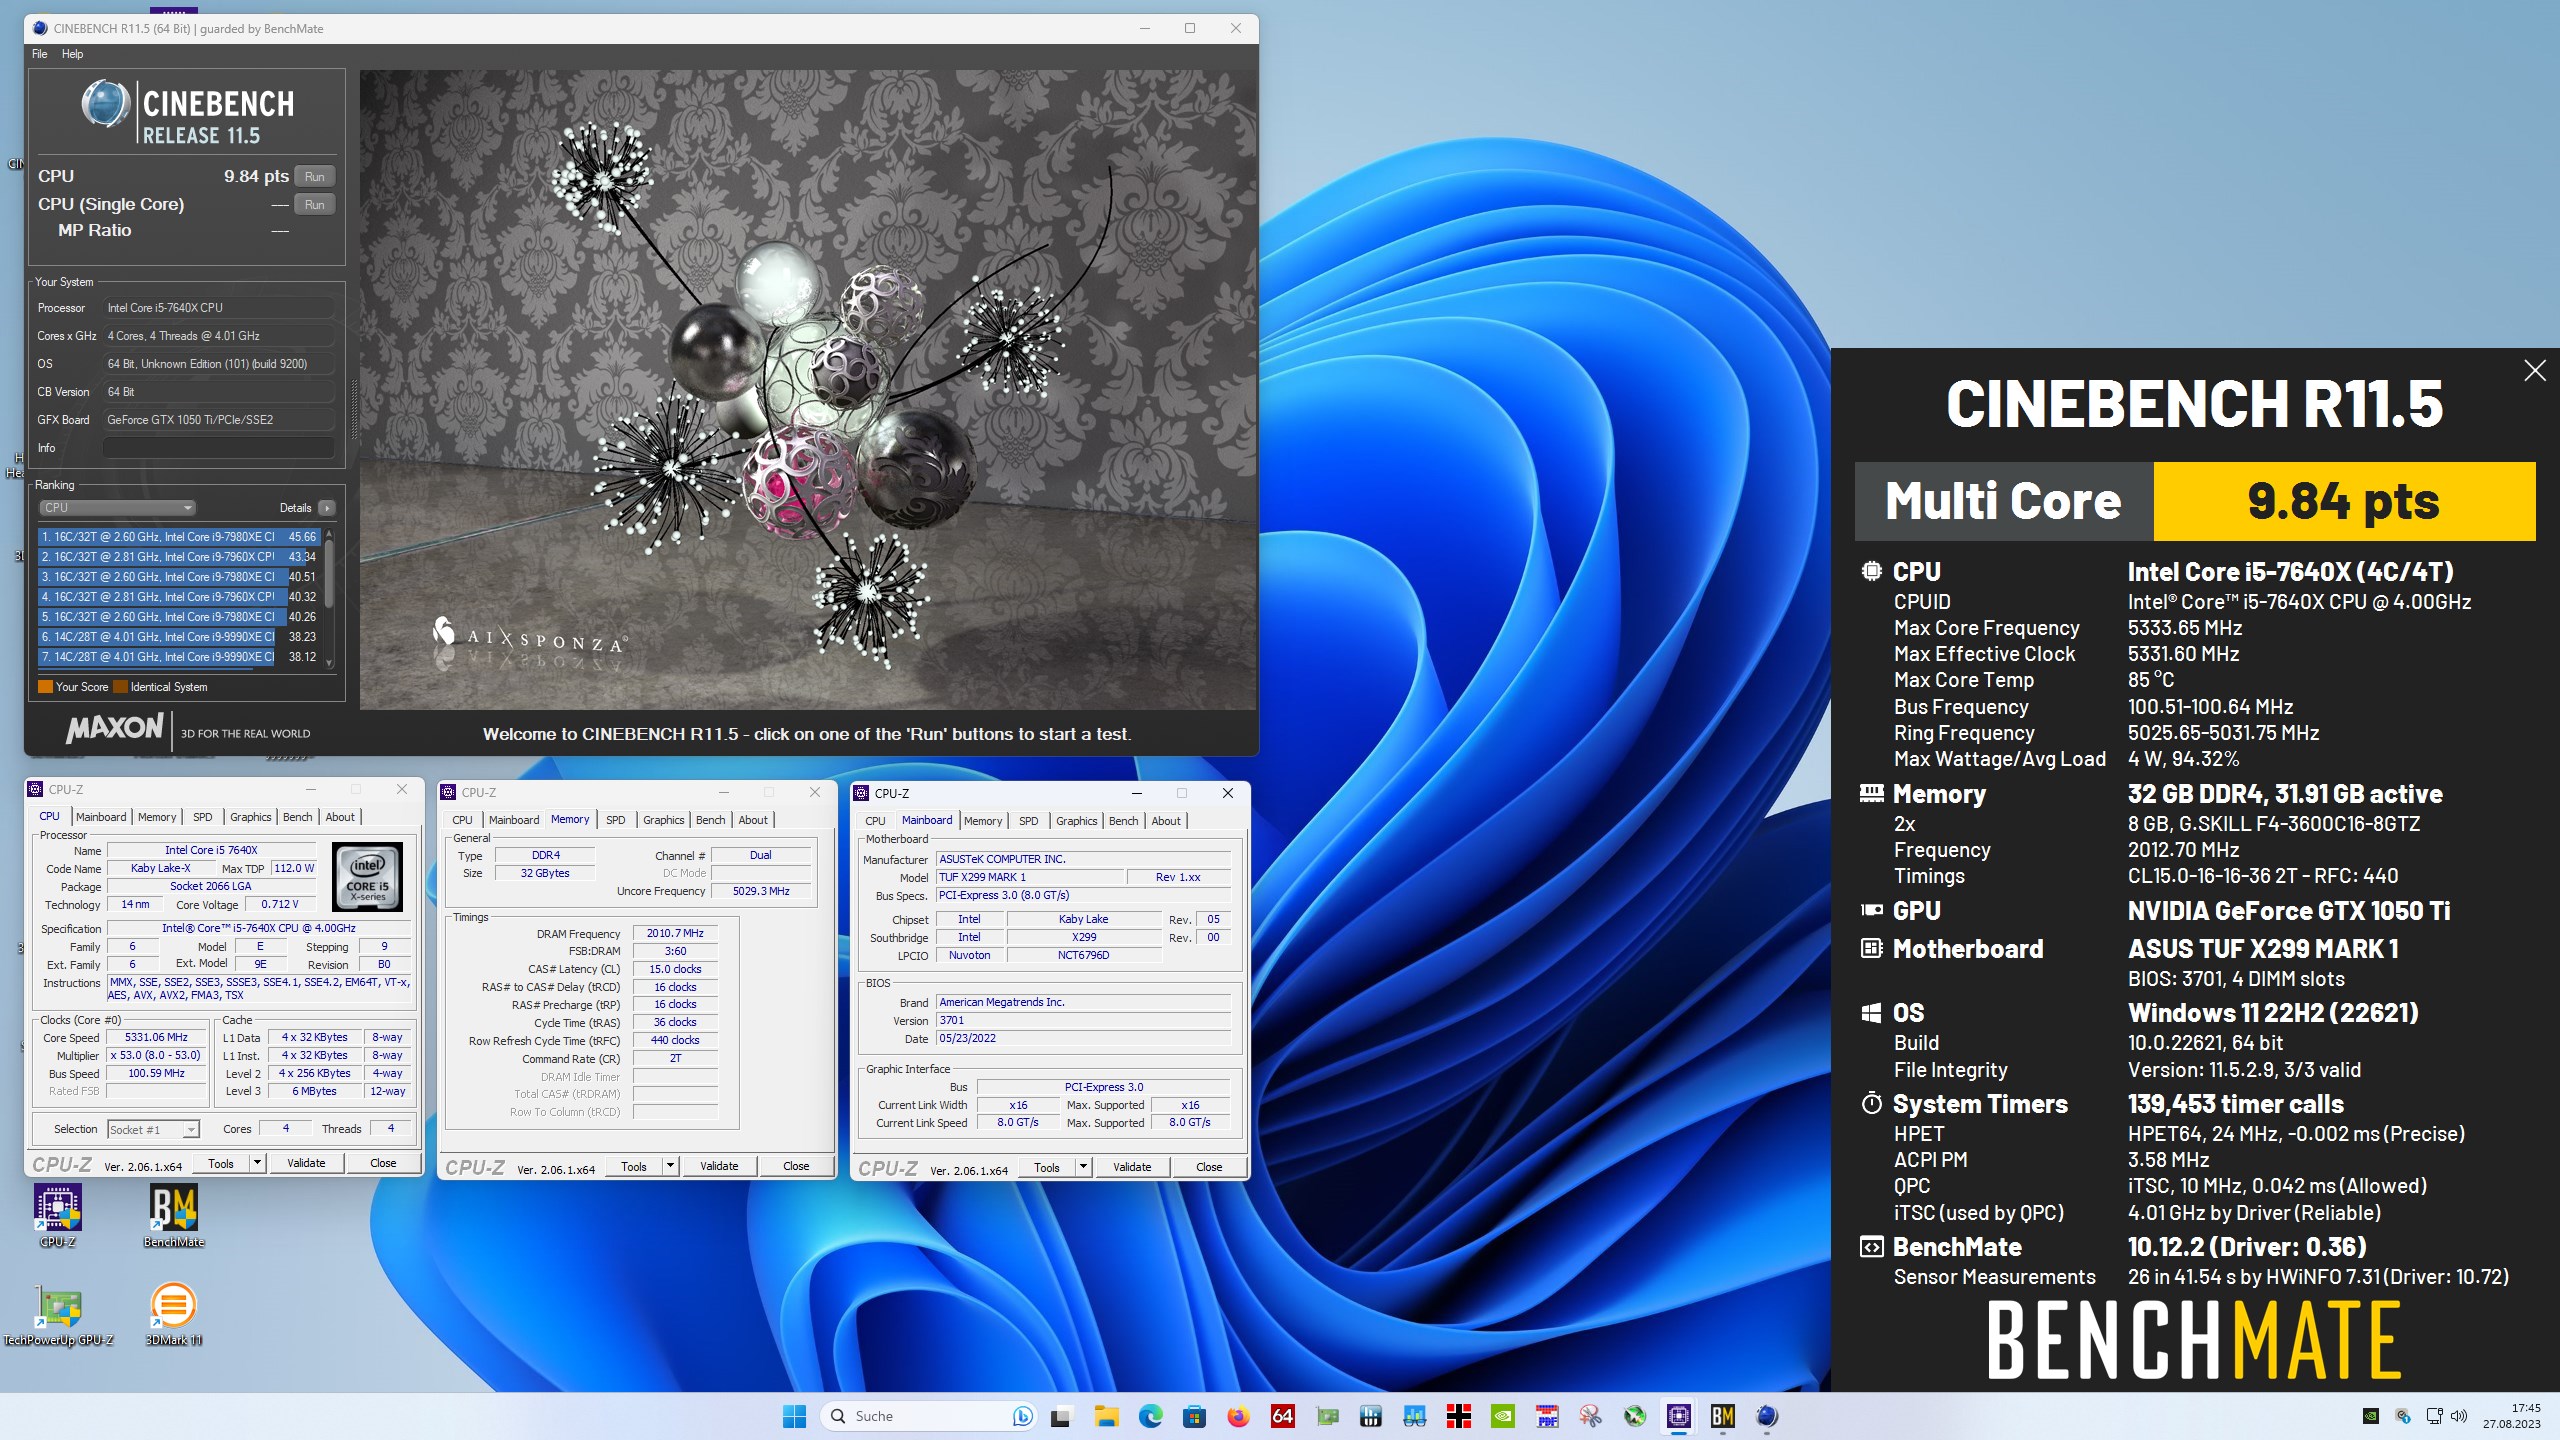Open the GPU-Z graphics card taskbar icon
2560x1440 pixels.
(x=1326, y=1416)
